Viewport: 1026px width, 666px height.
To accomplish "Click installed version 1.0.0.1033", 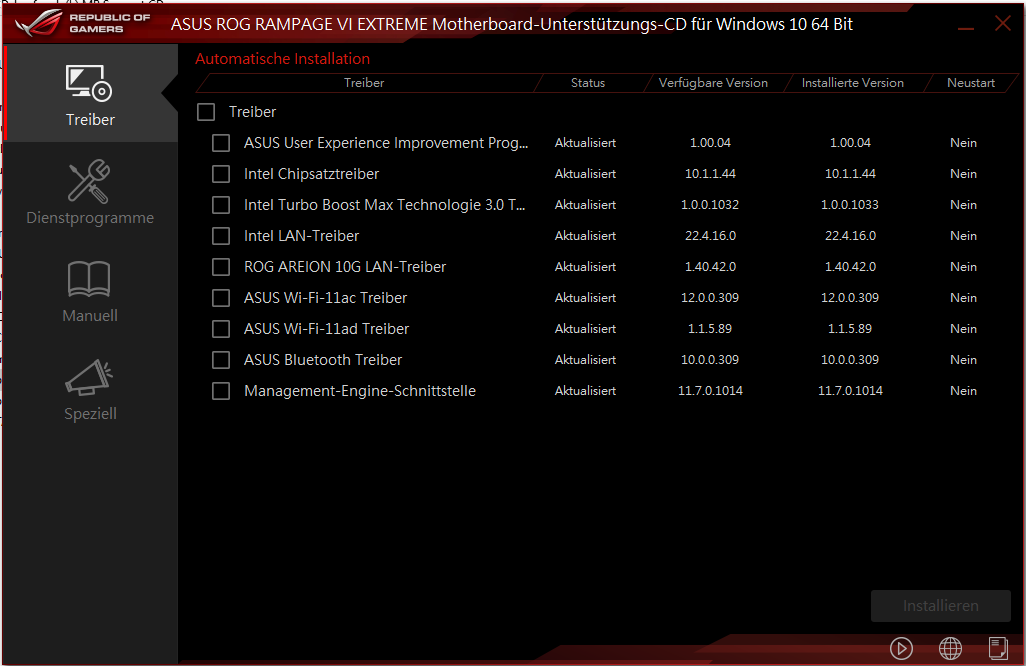I will click(x=850, y=205).
